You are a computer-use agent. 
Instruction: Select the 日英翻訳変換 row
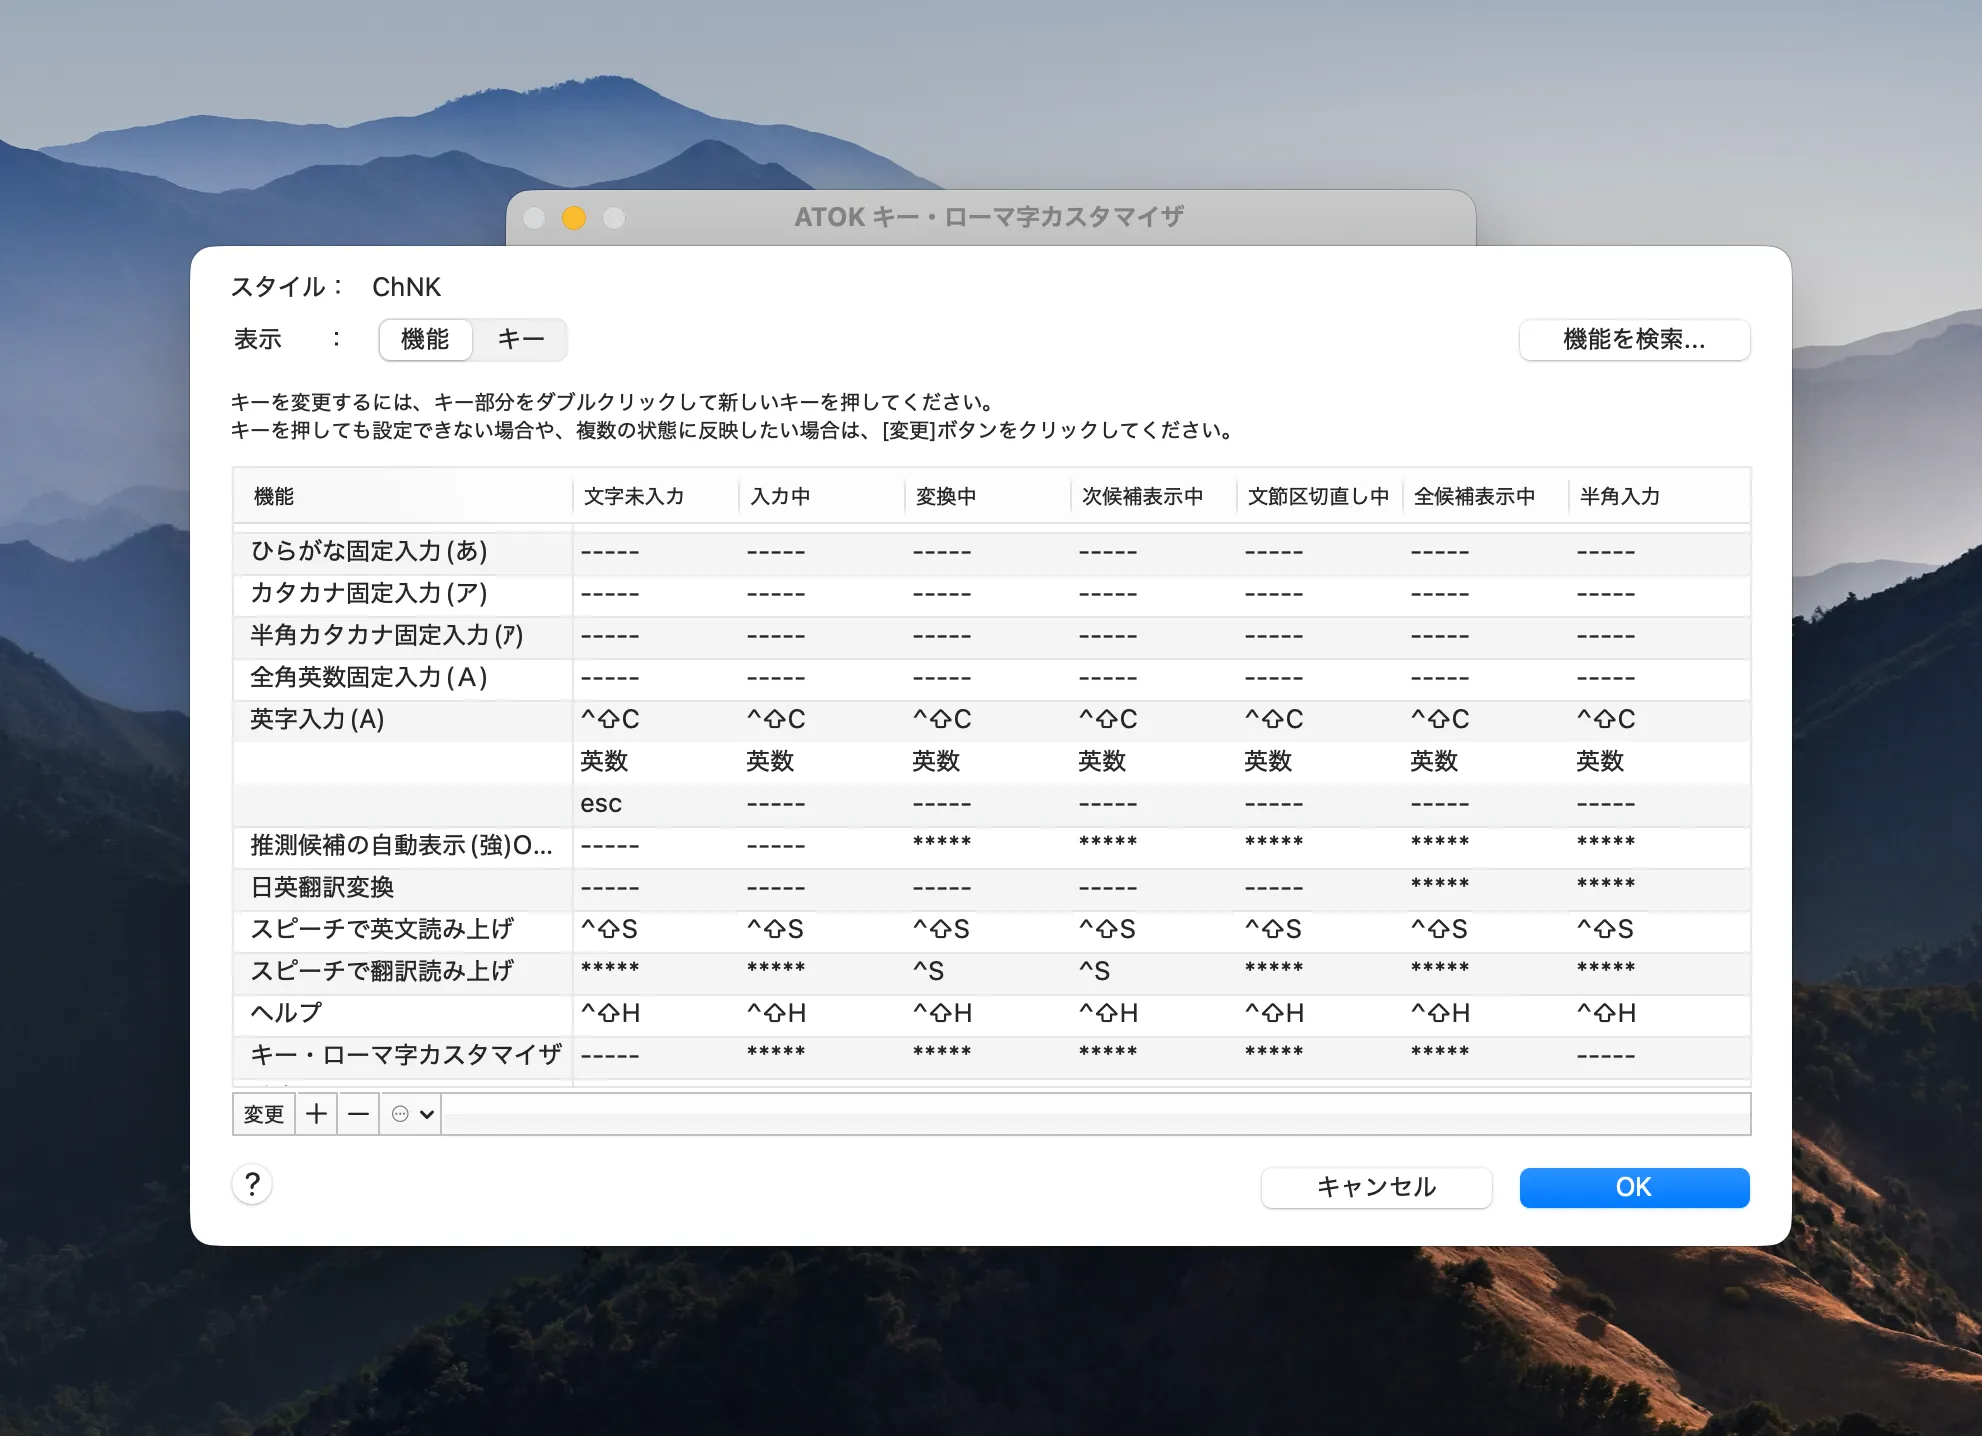pos(992,888)
